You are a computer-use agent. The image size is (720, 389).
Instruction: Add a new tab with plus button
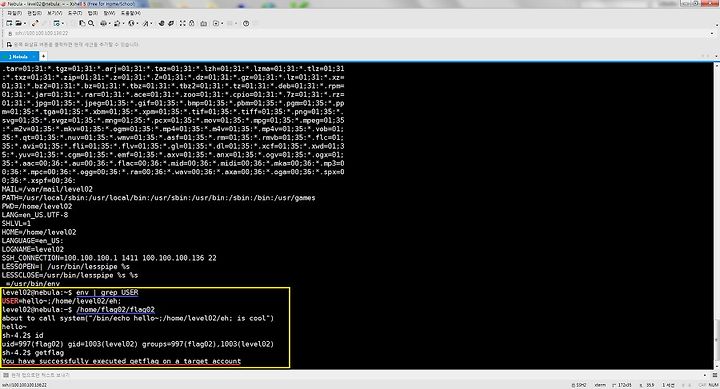click(43, 56)
